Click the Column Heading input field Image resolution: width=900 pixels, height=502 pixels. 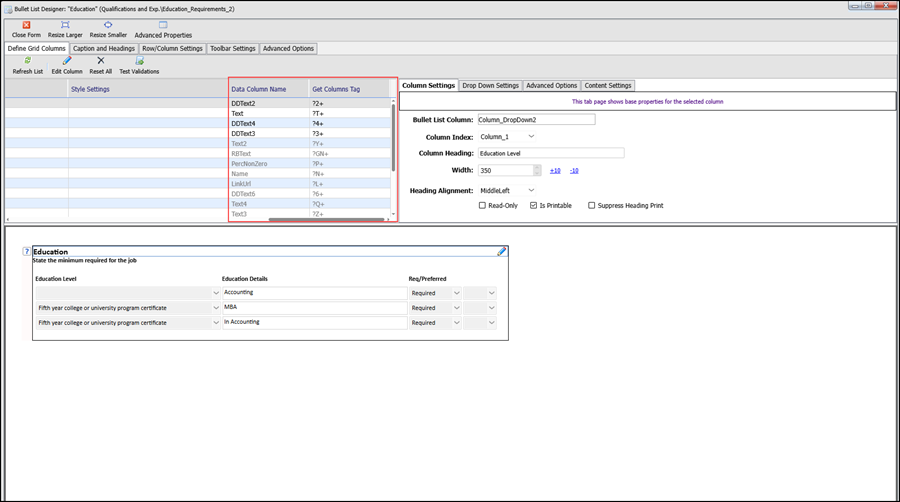pos(551,153)
